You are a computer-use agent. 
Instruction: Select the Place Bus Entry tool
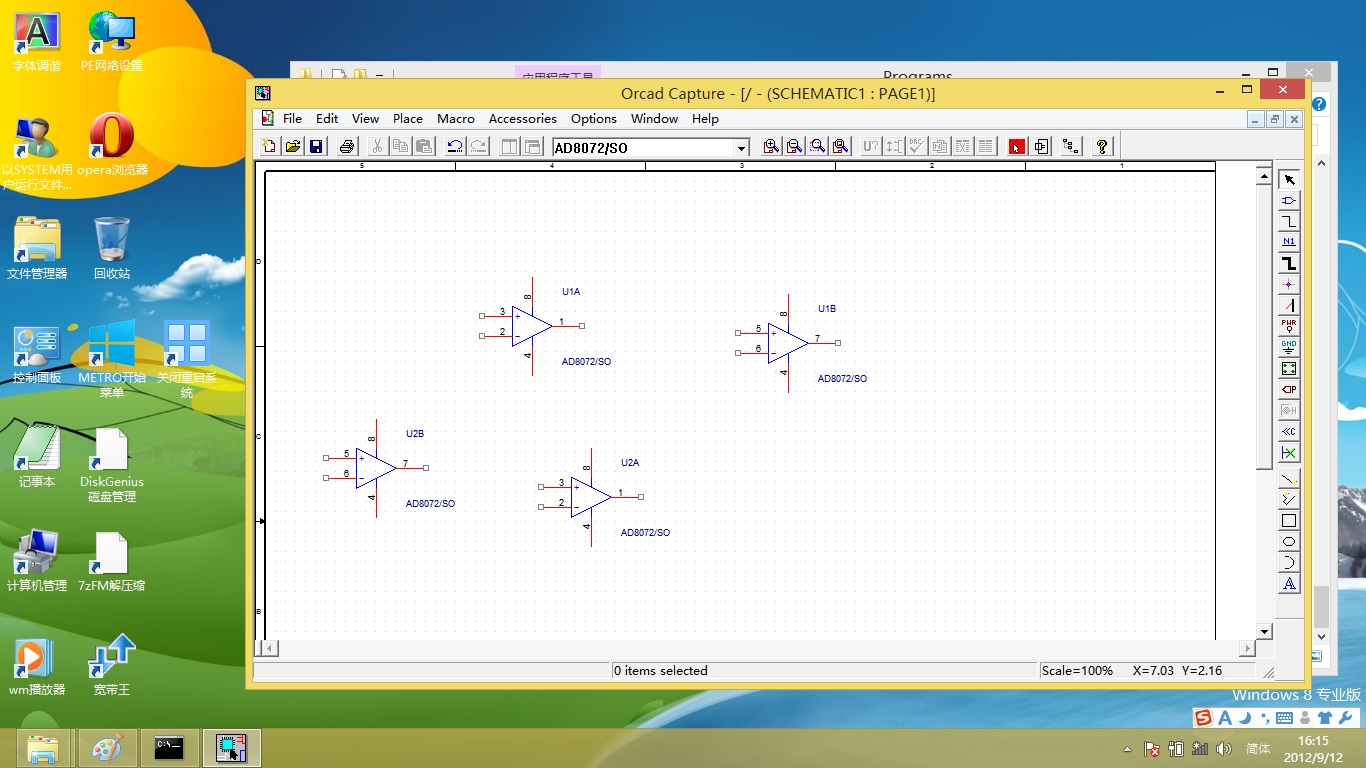1289,305
